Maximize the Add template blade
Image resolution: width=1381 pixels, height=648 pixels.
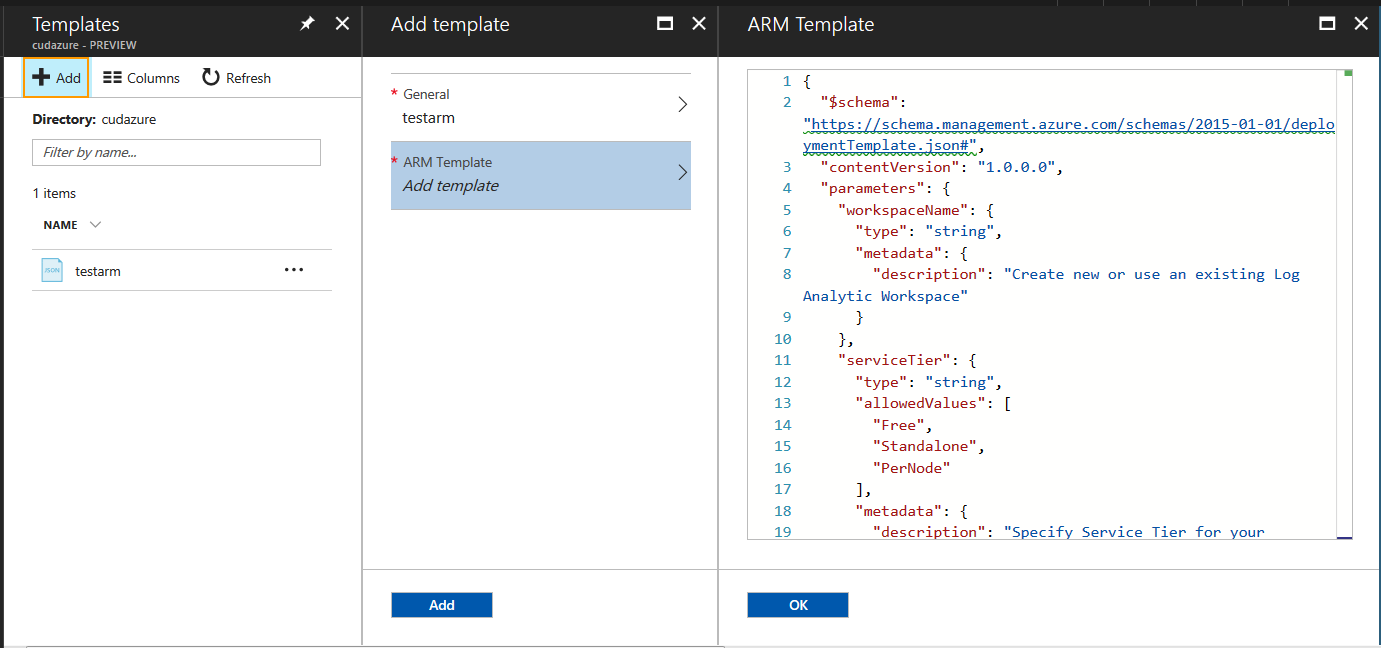pyautogui.click(x=665, y=23)
